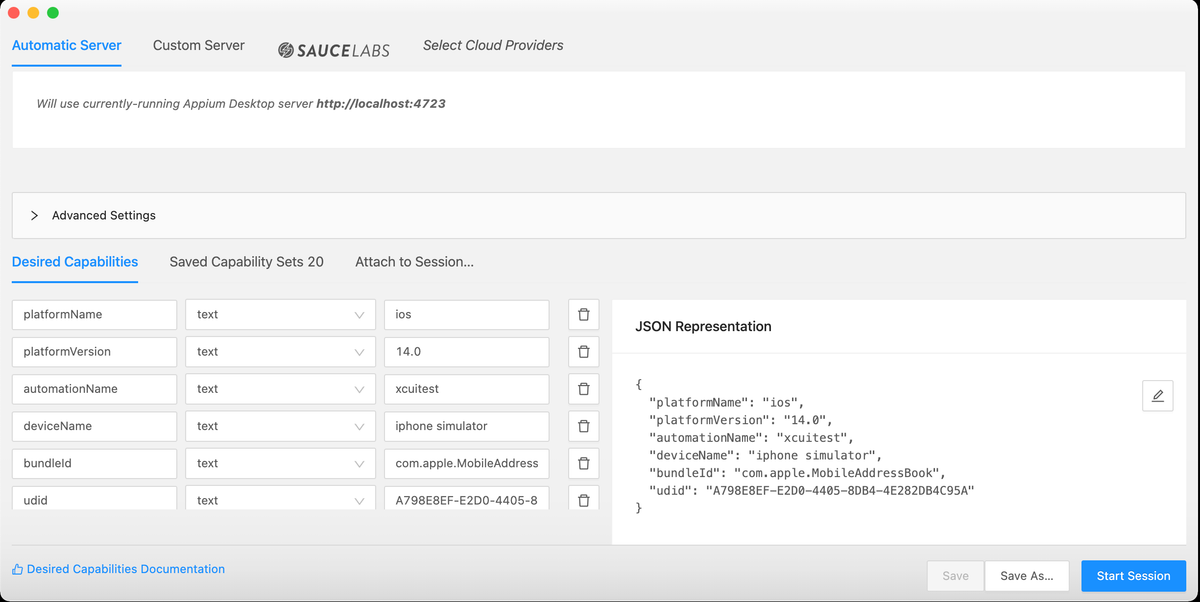Delete the deviceName capability row
The width and height of the screenshot is (1200, 602).
tap(583, 425)
